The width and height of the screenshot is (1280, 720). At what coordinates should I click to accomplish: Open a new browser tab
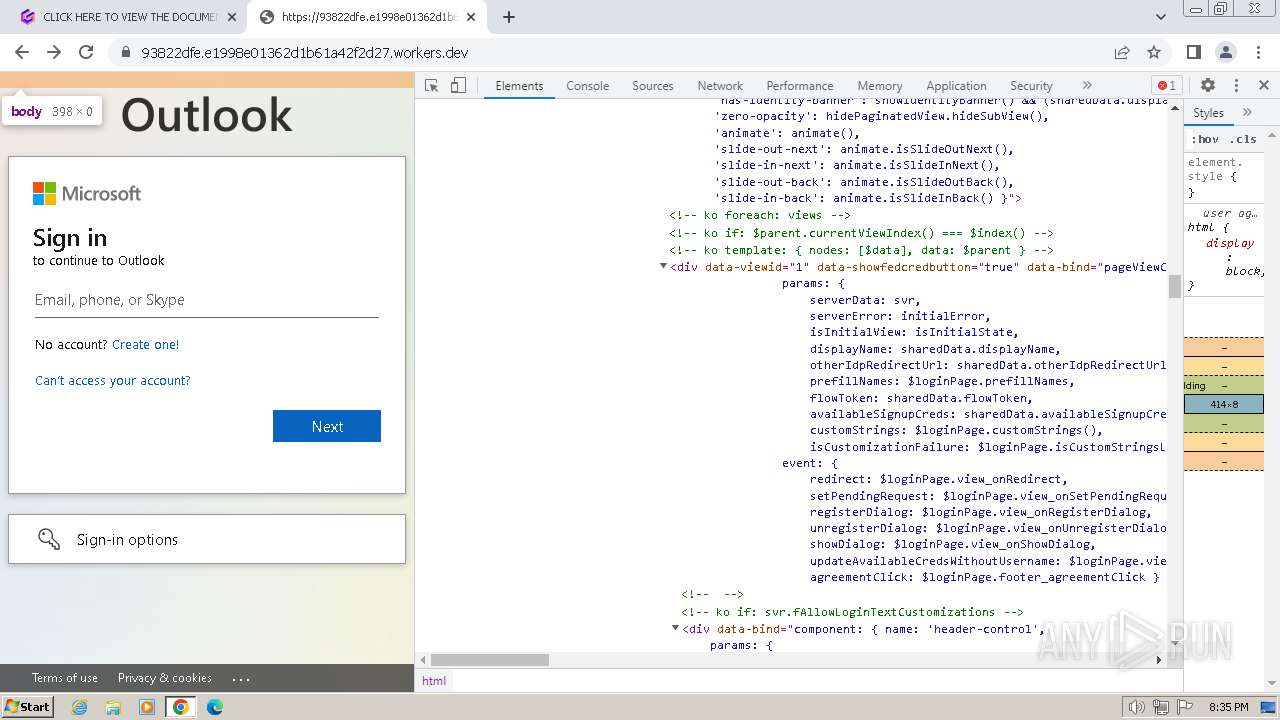(509, 17)
